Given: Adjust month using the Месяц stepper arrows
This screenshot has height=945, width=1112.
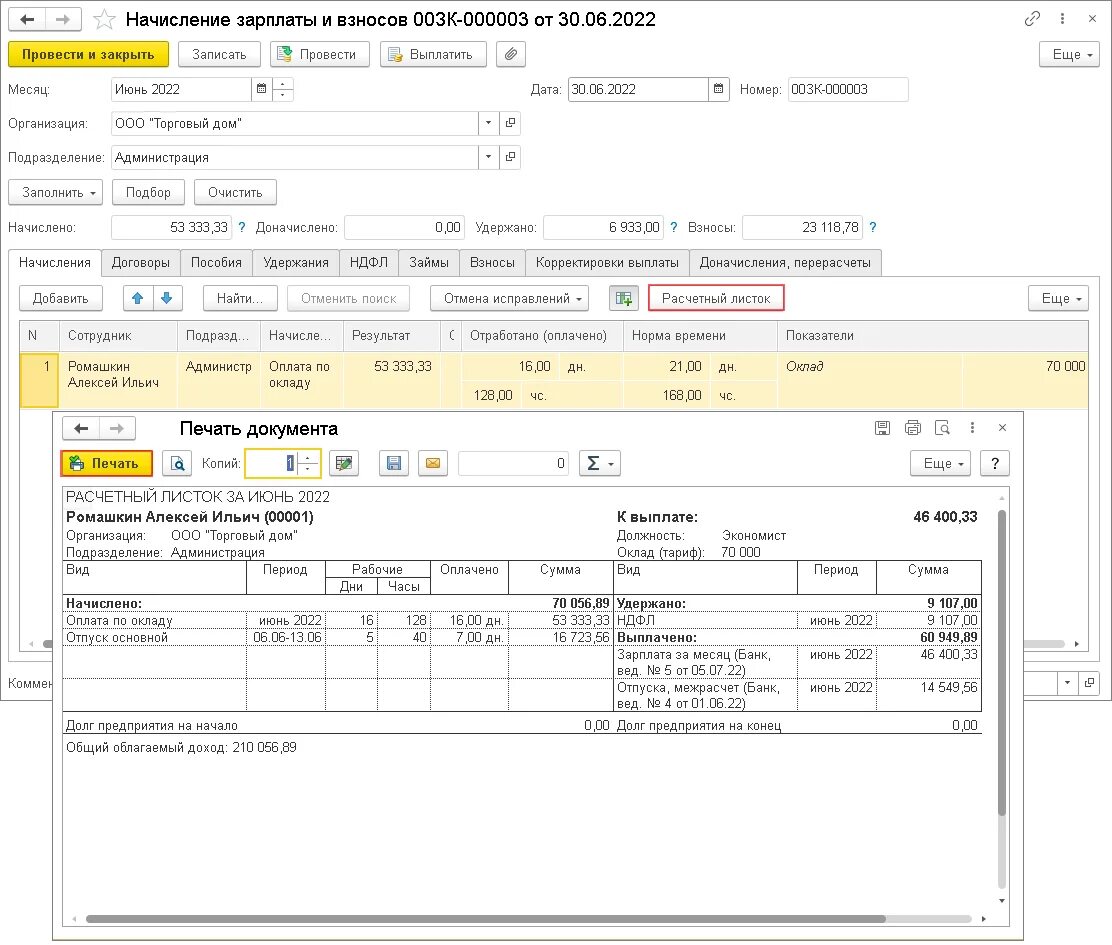Looking at the screenshot, I should (x=283, y=89).
